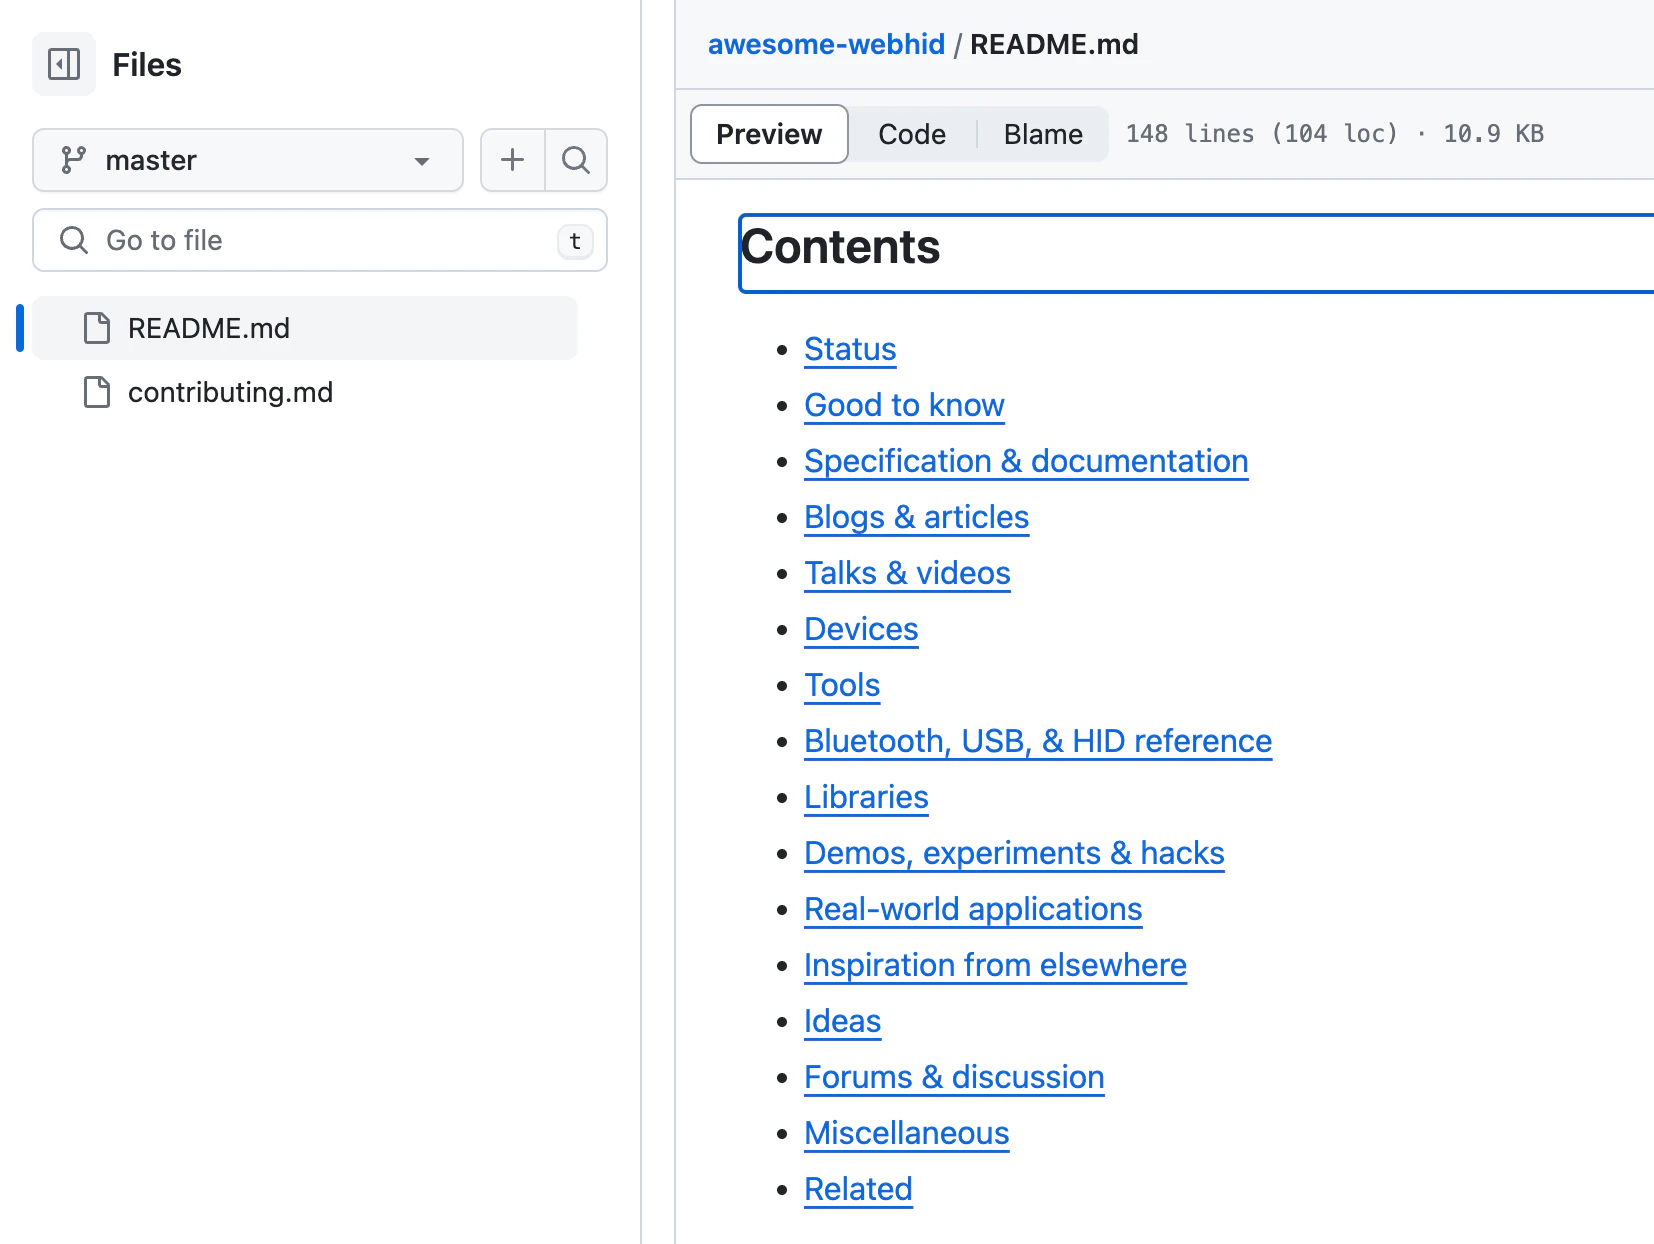Jump to Ideas section link
Viewport: 1654px width, 1244px height.
tap(842, 1021)
